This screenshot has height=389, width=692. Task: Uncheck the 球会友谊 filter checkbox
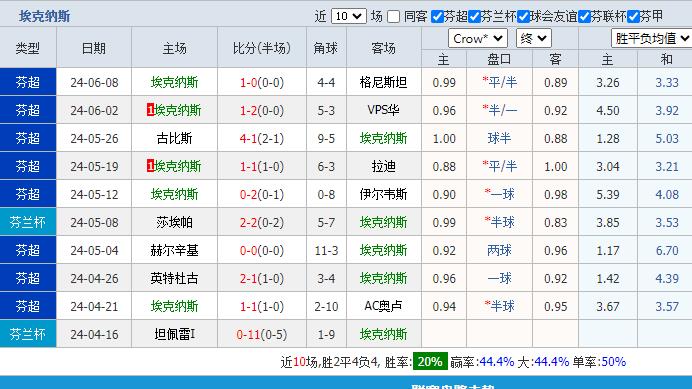point(523,17)
